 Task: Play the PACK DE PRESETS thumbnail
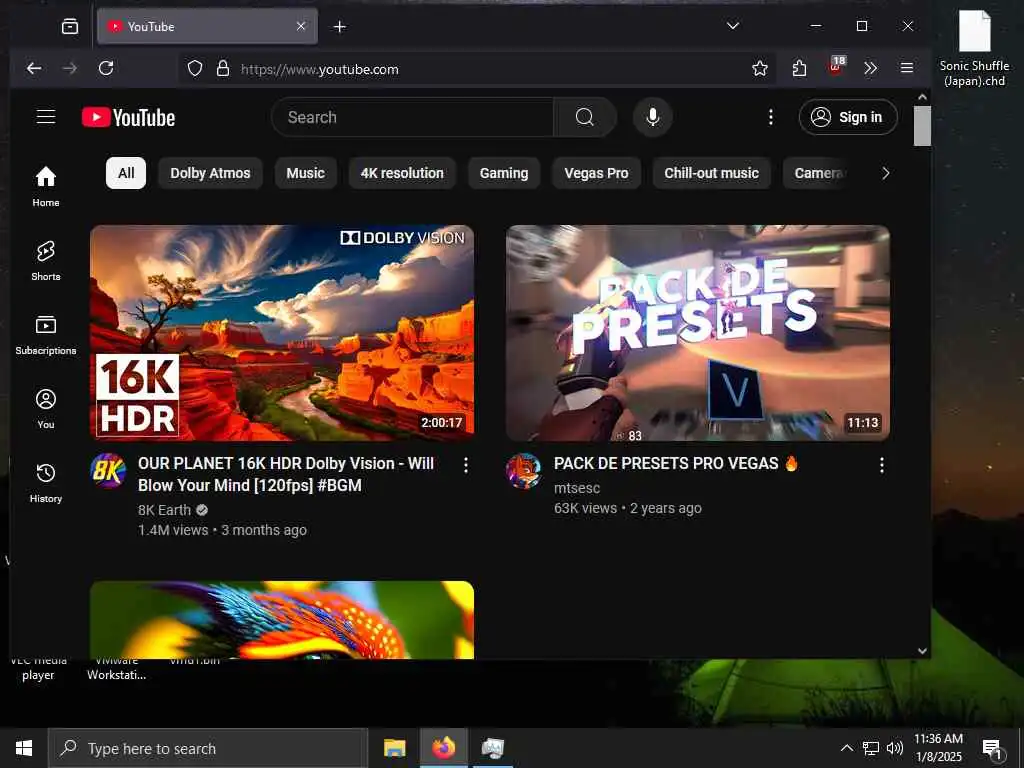coord(697,332)
